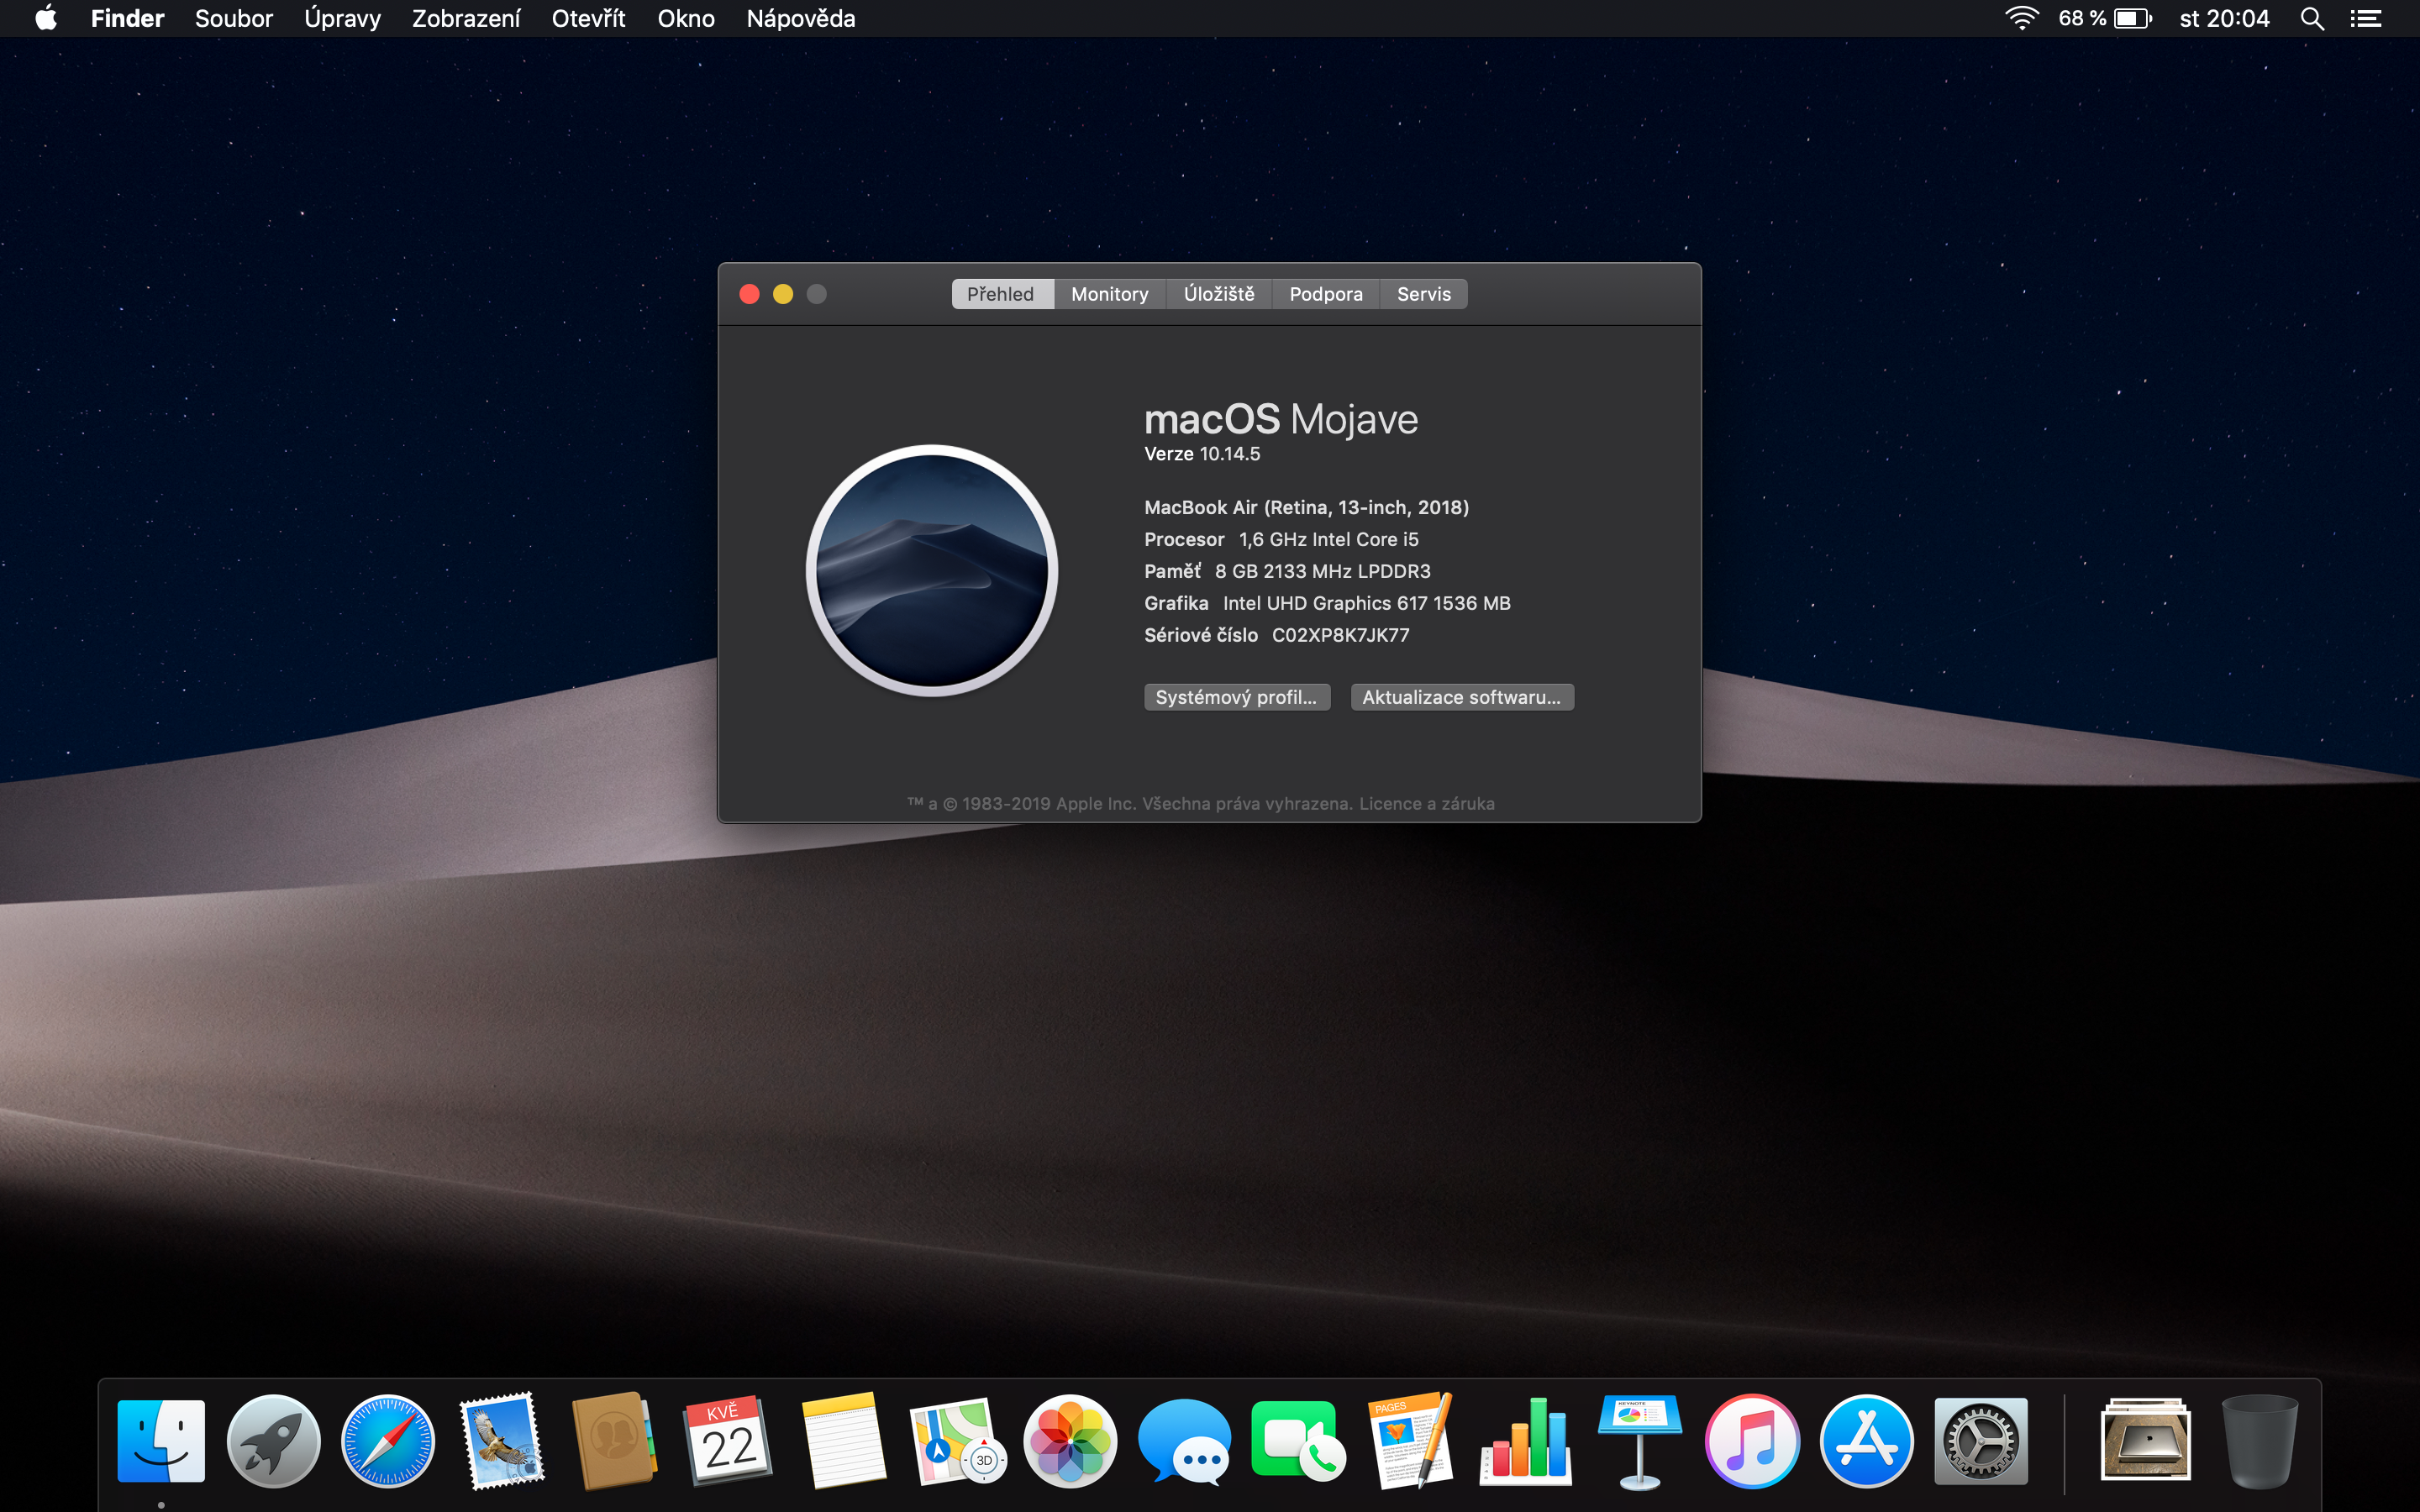Open Safari from the Dock
Viewport: 2420px width, 1512px height.
click(388, 1441)
